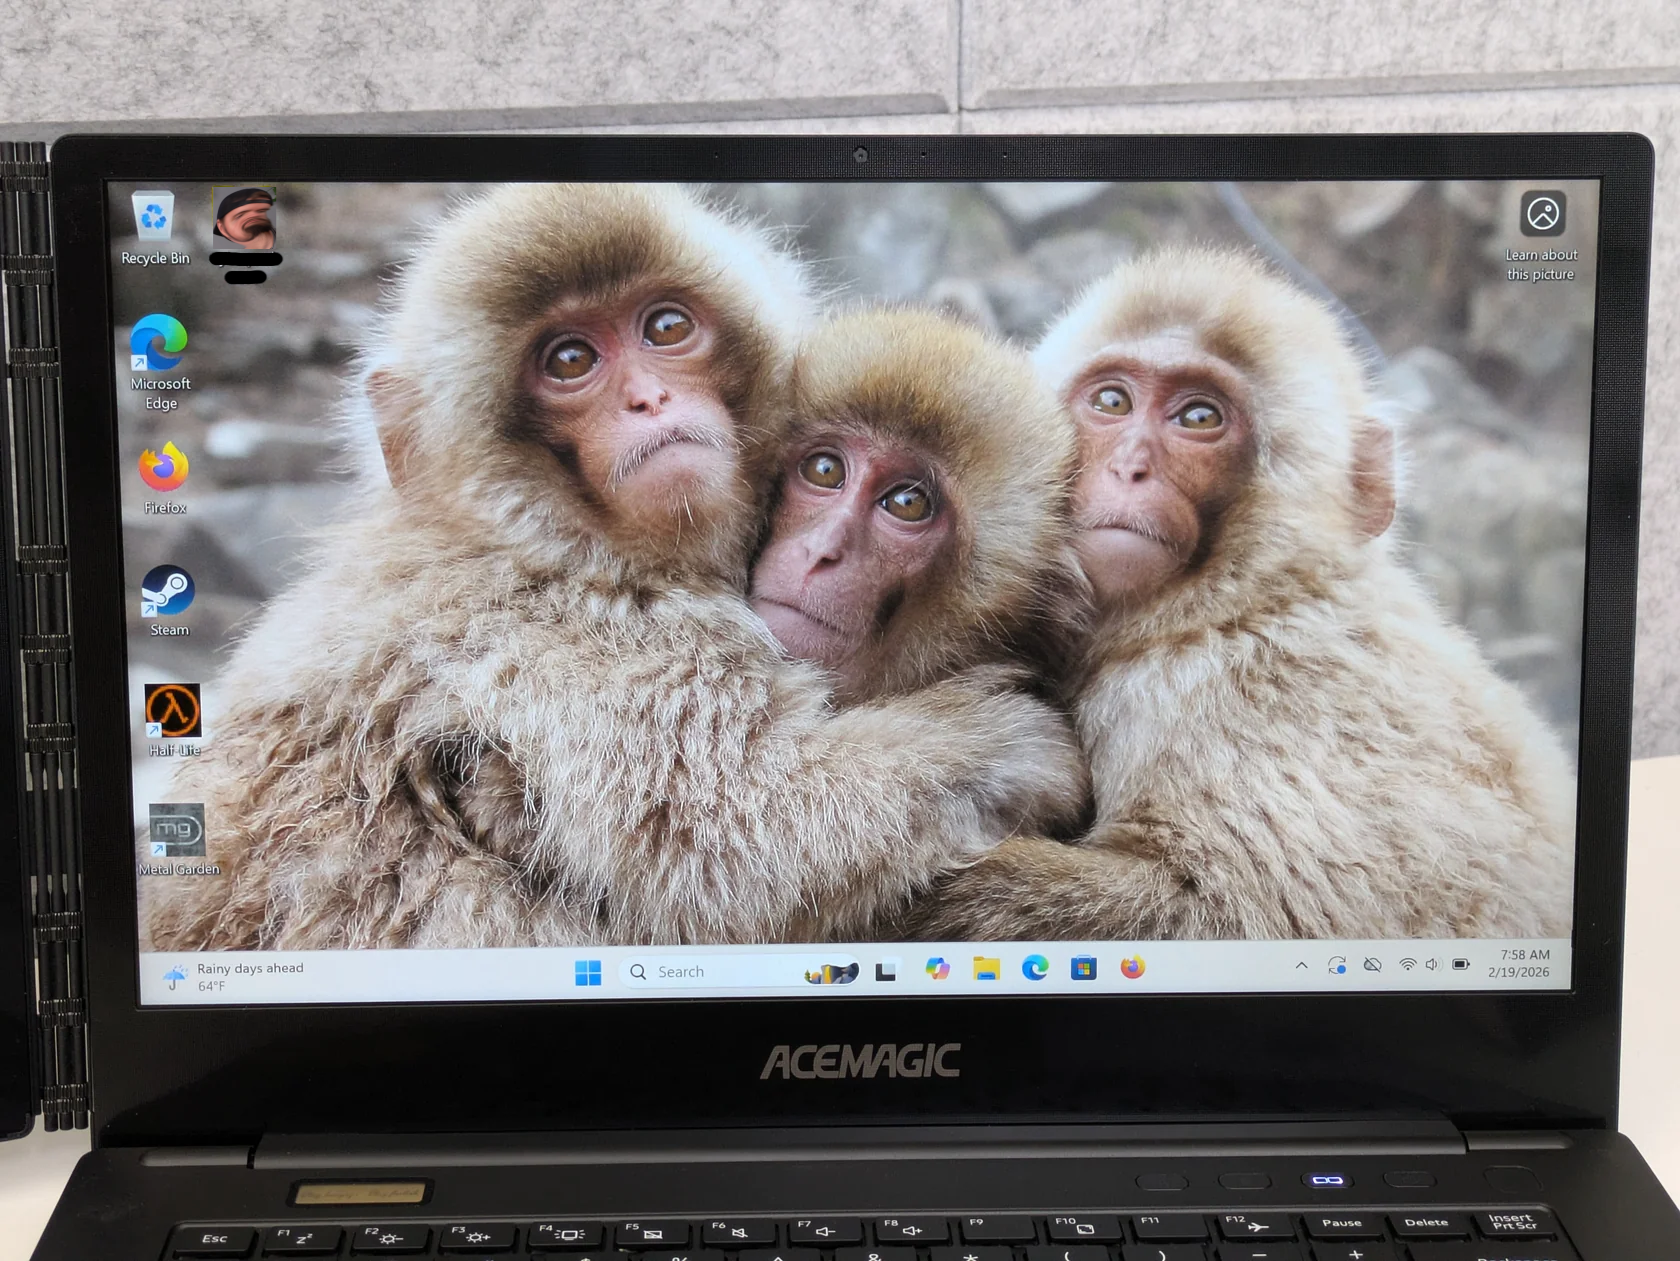Open the Wi-Fi network quick settings

[1407, 965]
